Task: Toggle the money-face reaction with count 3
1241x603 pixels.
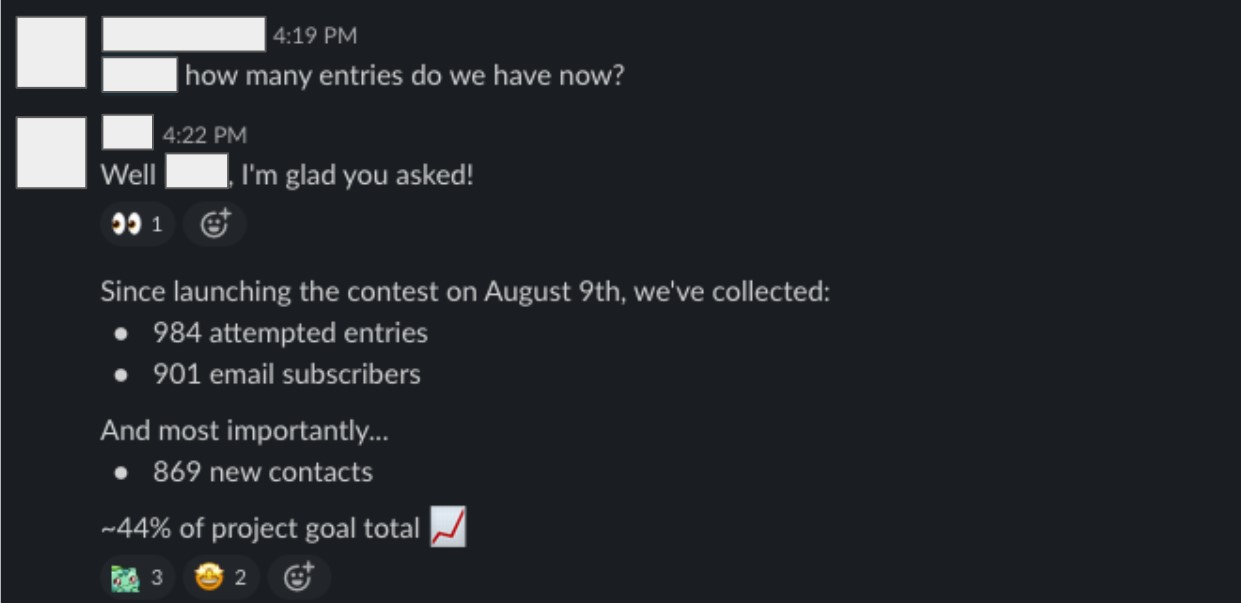Action: point(137,578)
